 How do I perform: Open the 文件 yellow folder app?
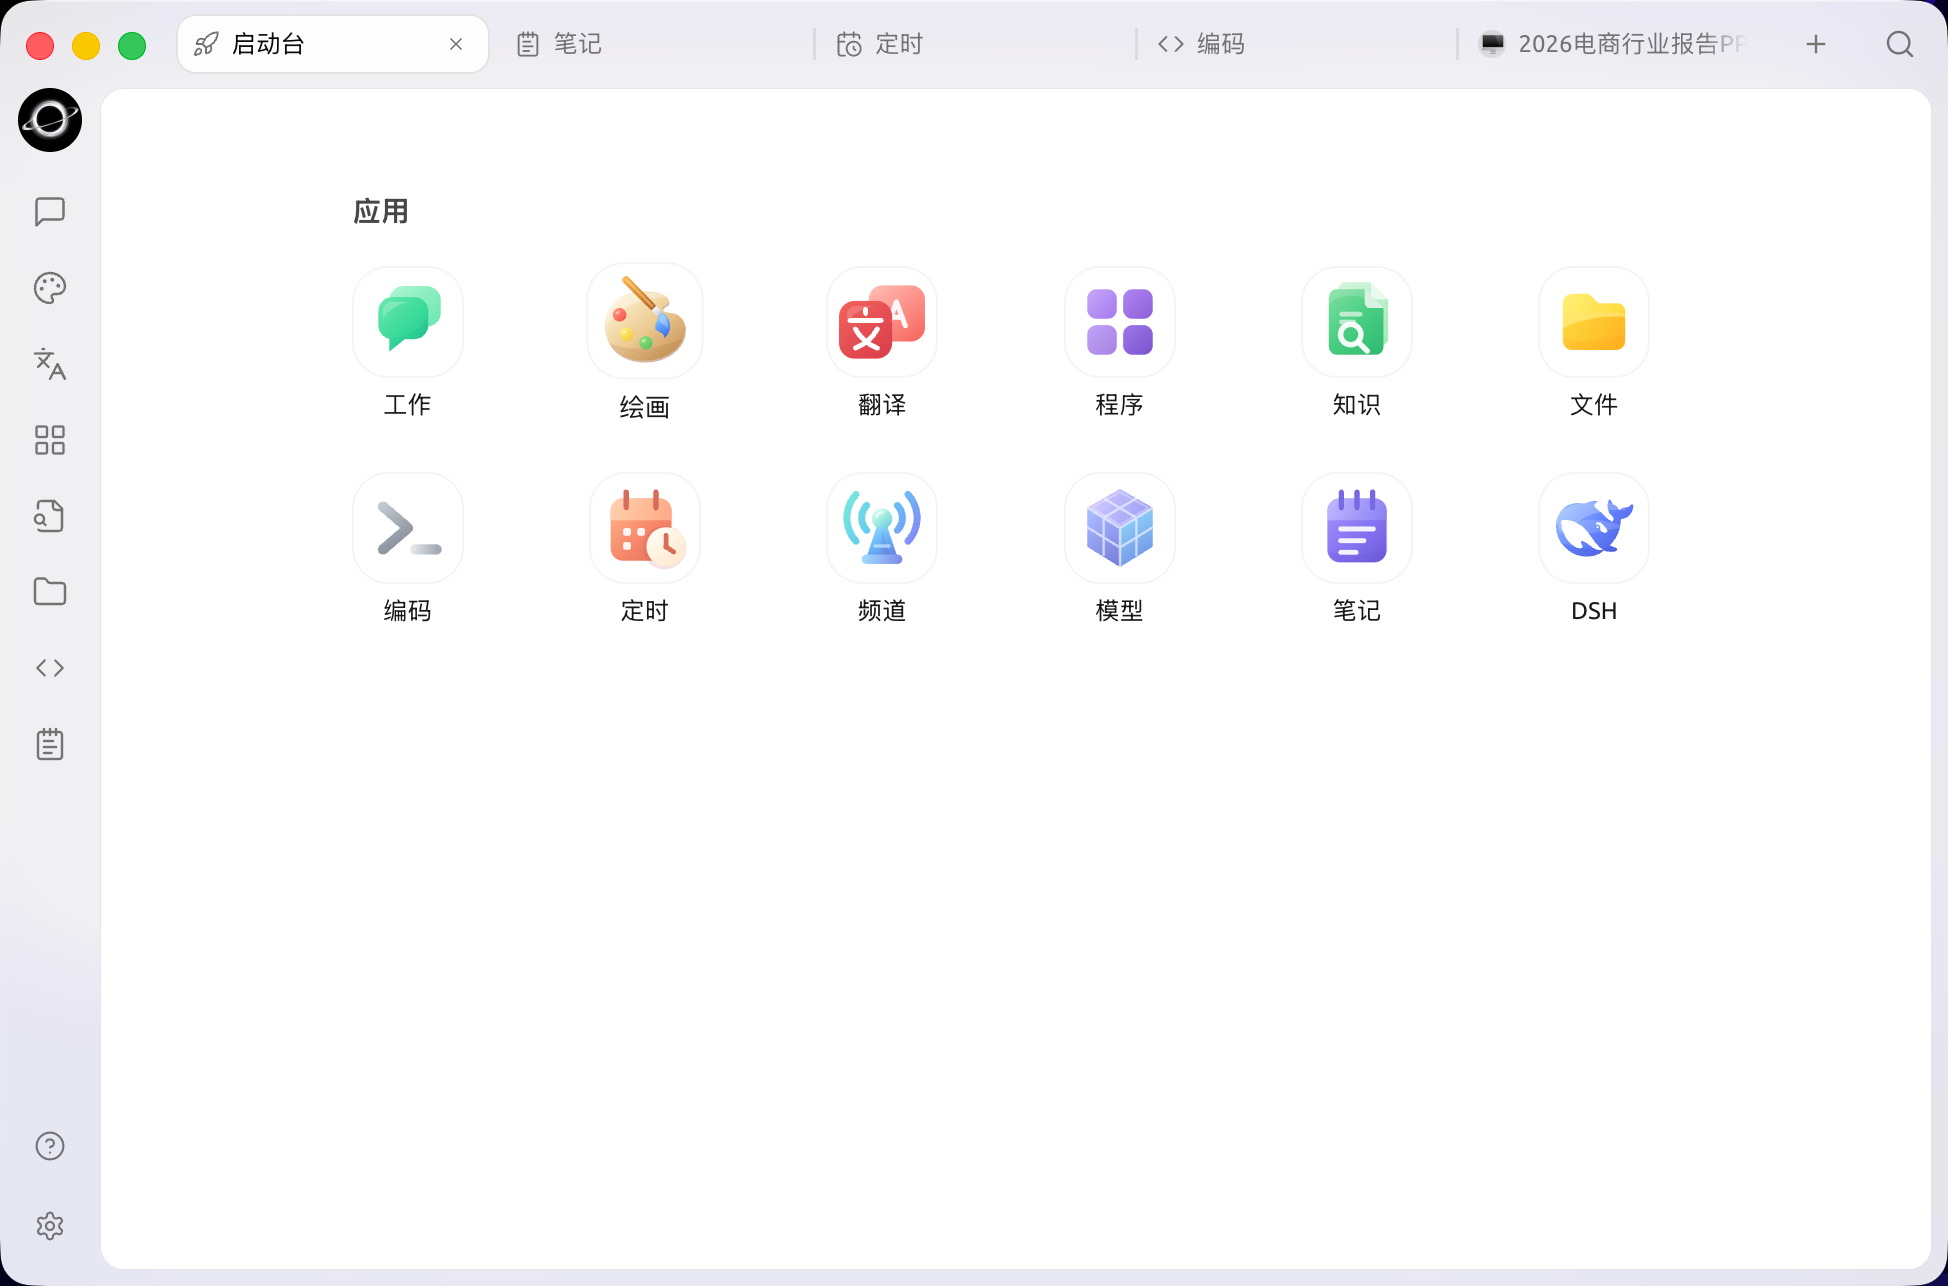pyautogui.click(x=1594, y=322)
